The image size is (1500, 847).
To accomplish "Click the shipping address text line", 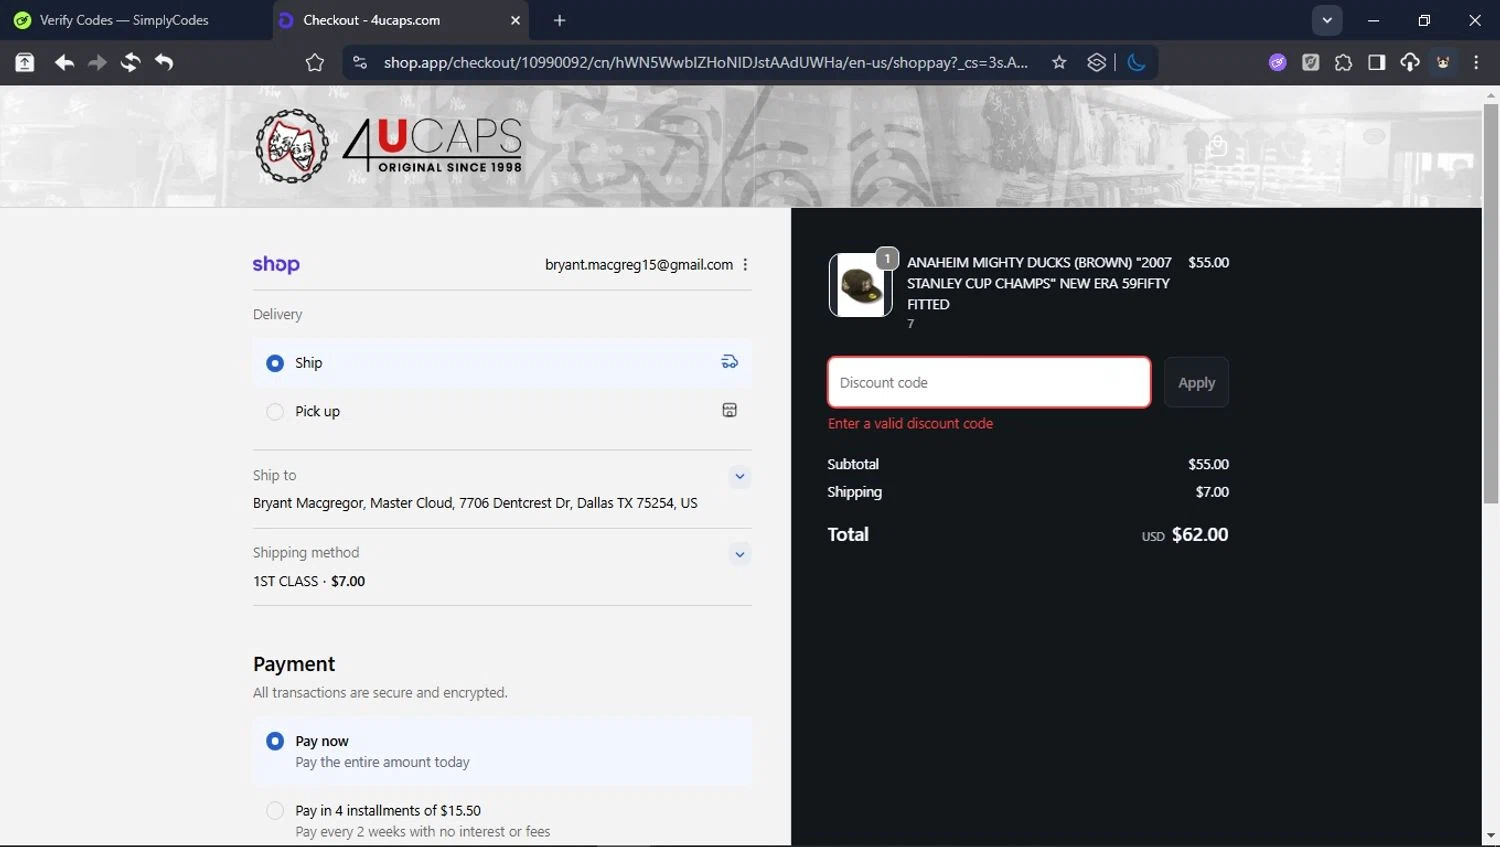I will point(475,503).
